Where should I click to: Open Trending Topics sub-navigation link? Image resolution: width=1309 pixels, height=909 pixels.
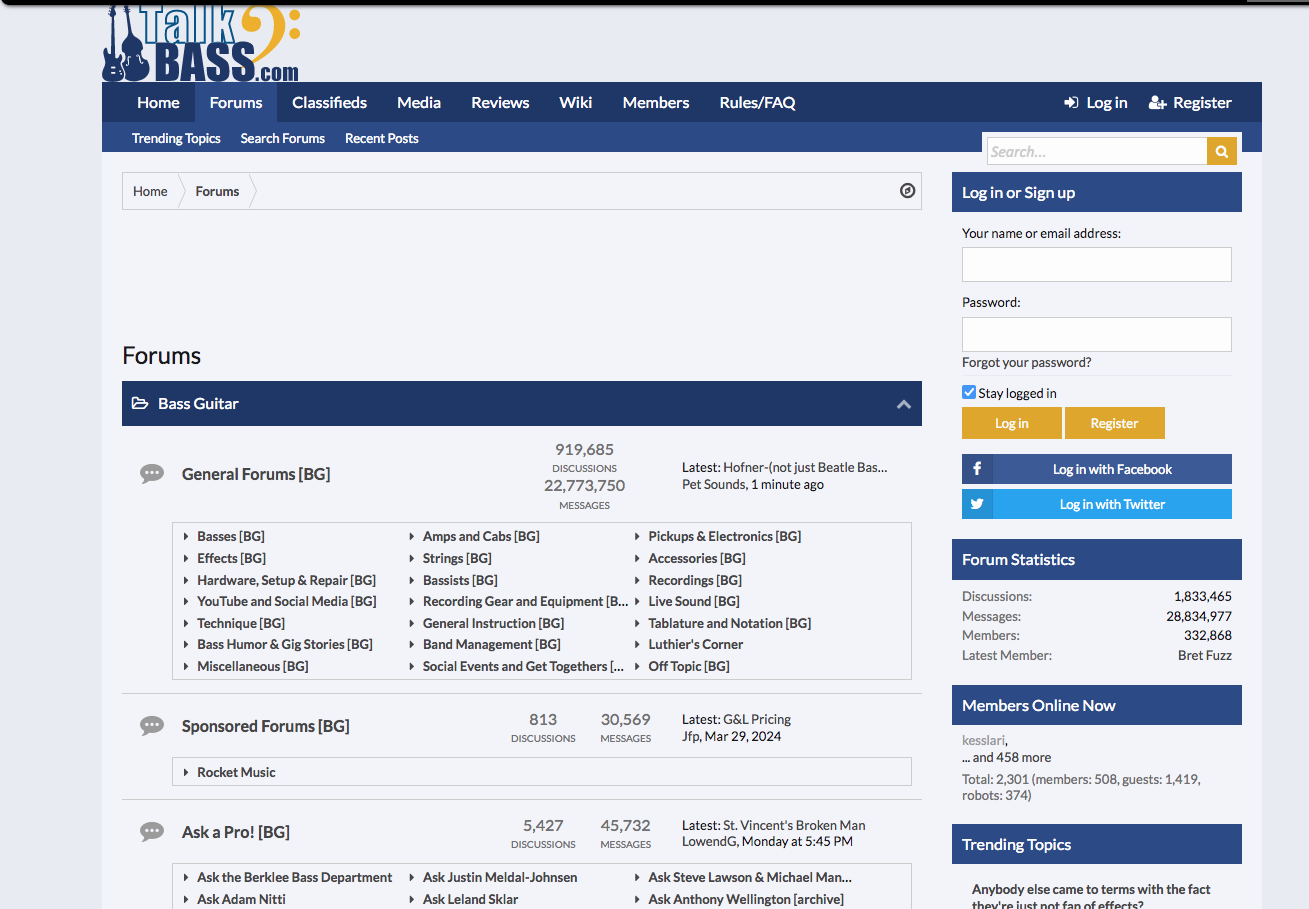(x=176, y=138)
